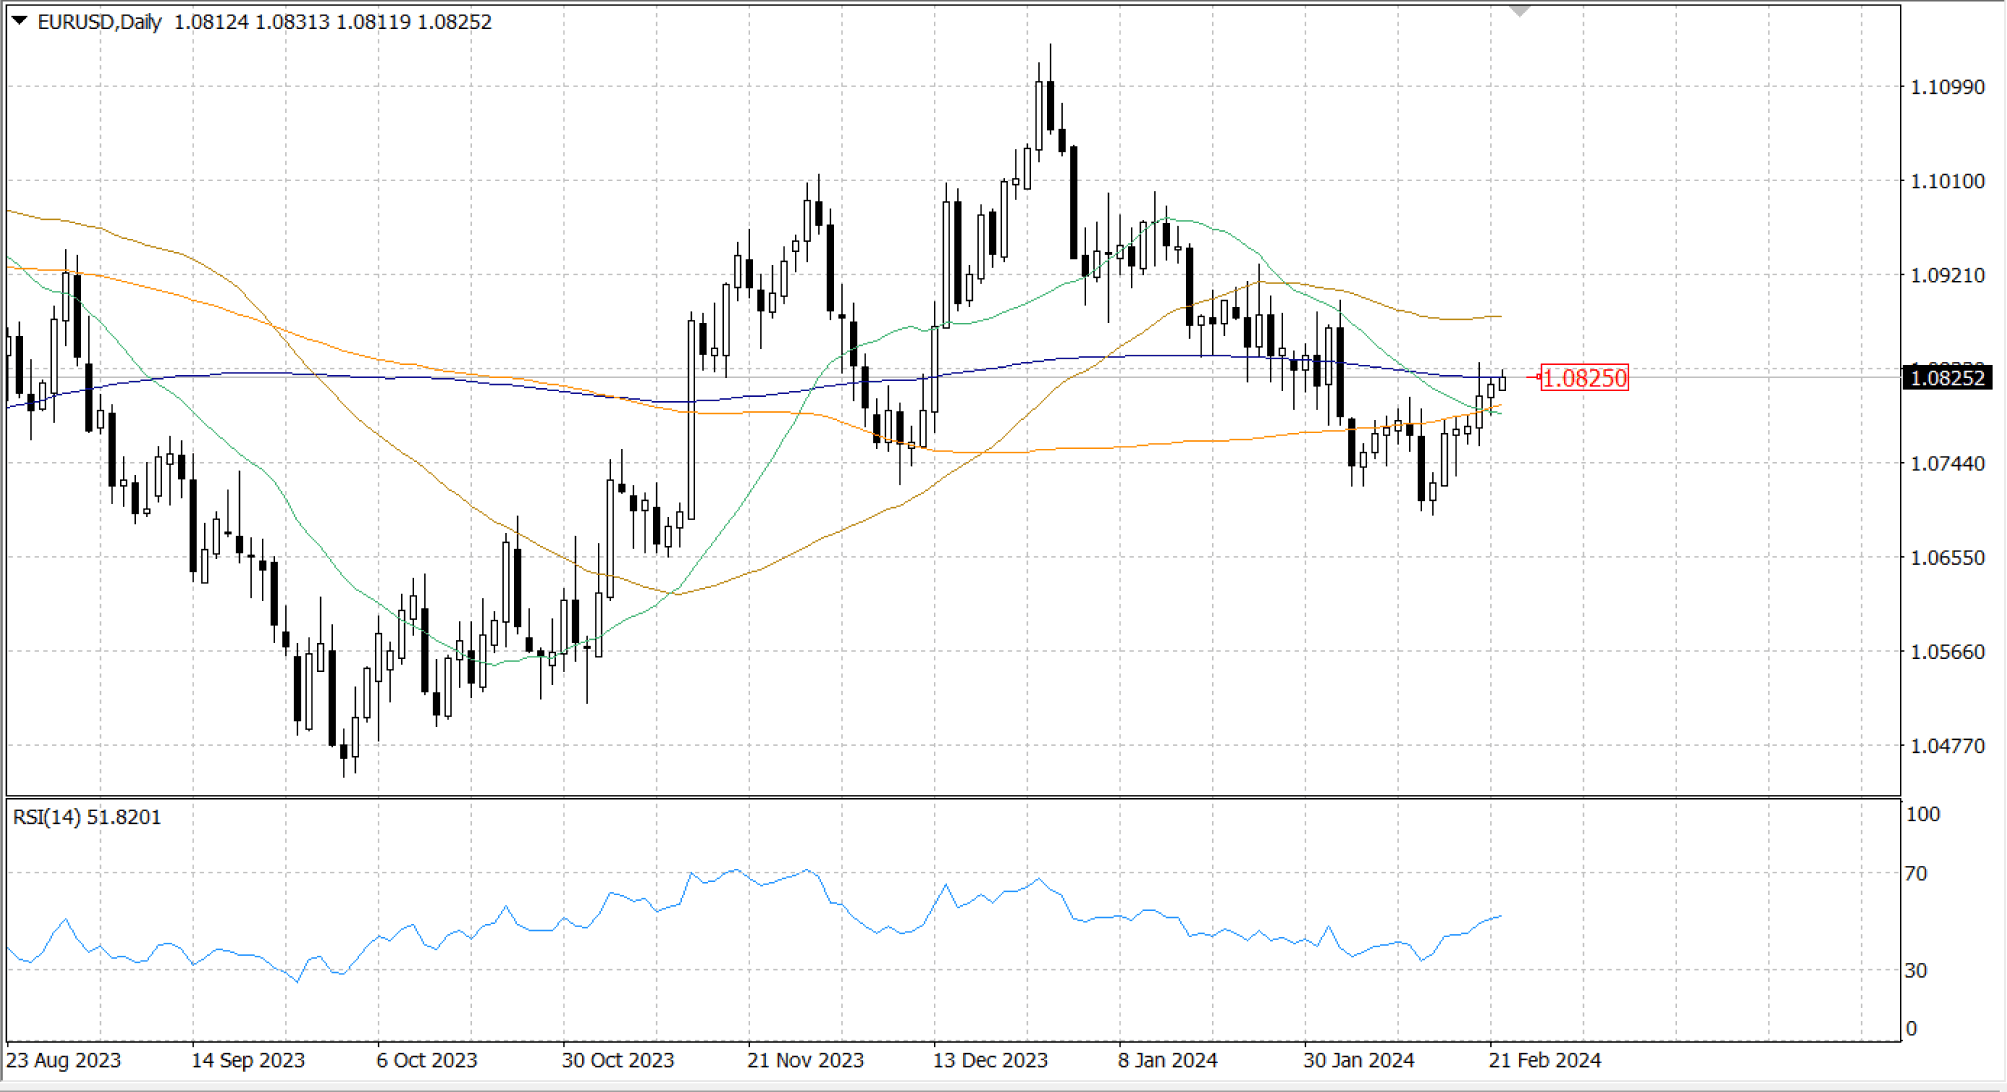Click the 21 Feb 2024 date label
Screen dimensions: 2007x1092
(x=1544, y=1060)
